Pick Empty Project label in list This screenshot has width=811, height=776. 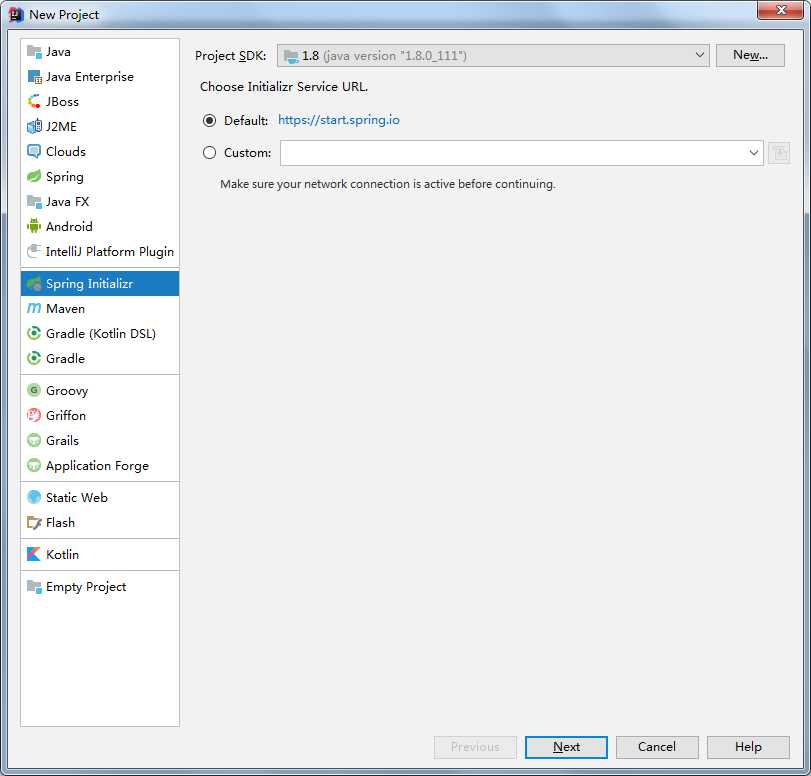(x=86, y=587)
